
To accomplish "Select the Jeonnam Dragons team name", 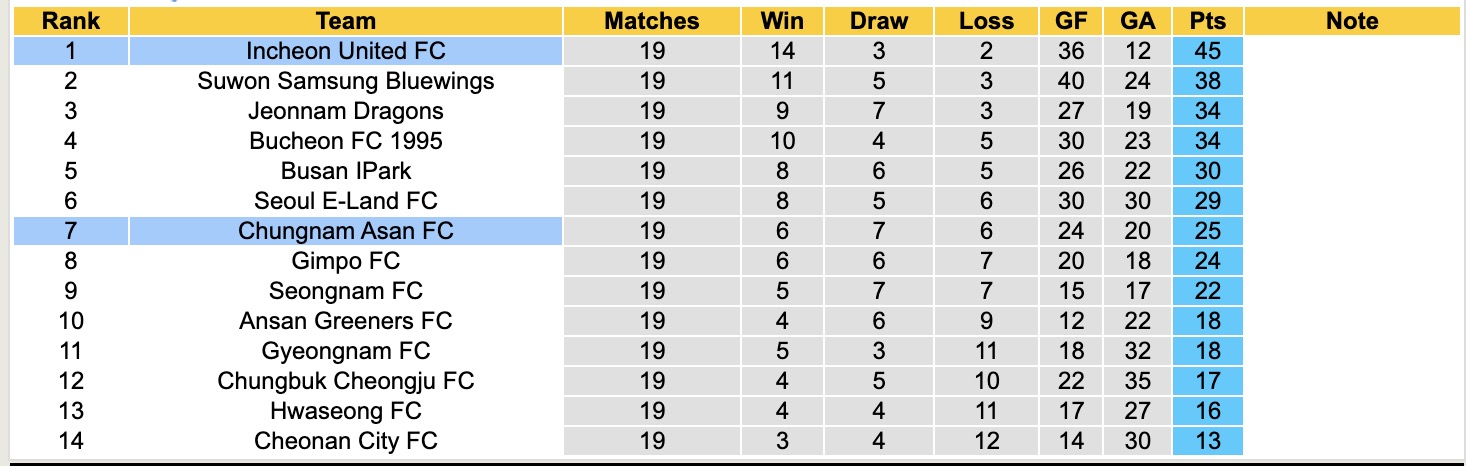I will (346, 111).
